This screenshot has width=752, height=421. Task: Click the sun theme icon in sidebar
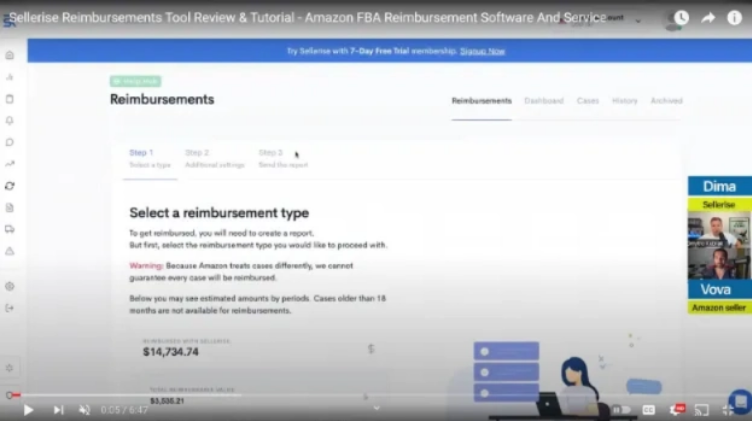pos(10,368)
